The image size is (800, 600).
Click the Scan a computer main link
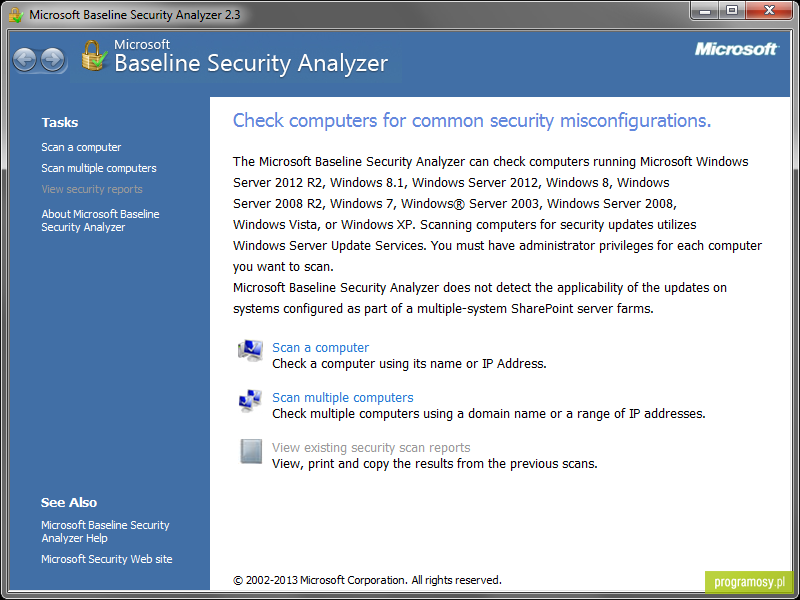[x=320, y=347]
